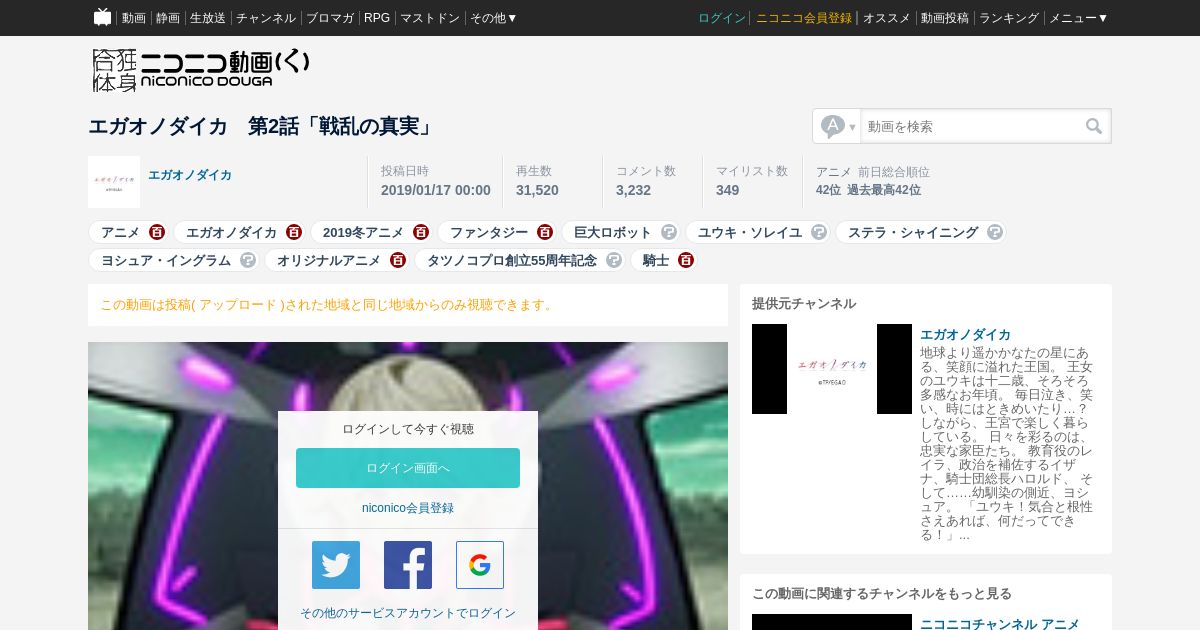1200x630 pixels.
Task: Go to 生放送 in top navigation
Action: click(x=208, y=18)
